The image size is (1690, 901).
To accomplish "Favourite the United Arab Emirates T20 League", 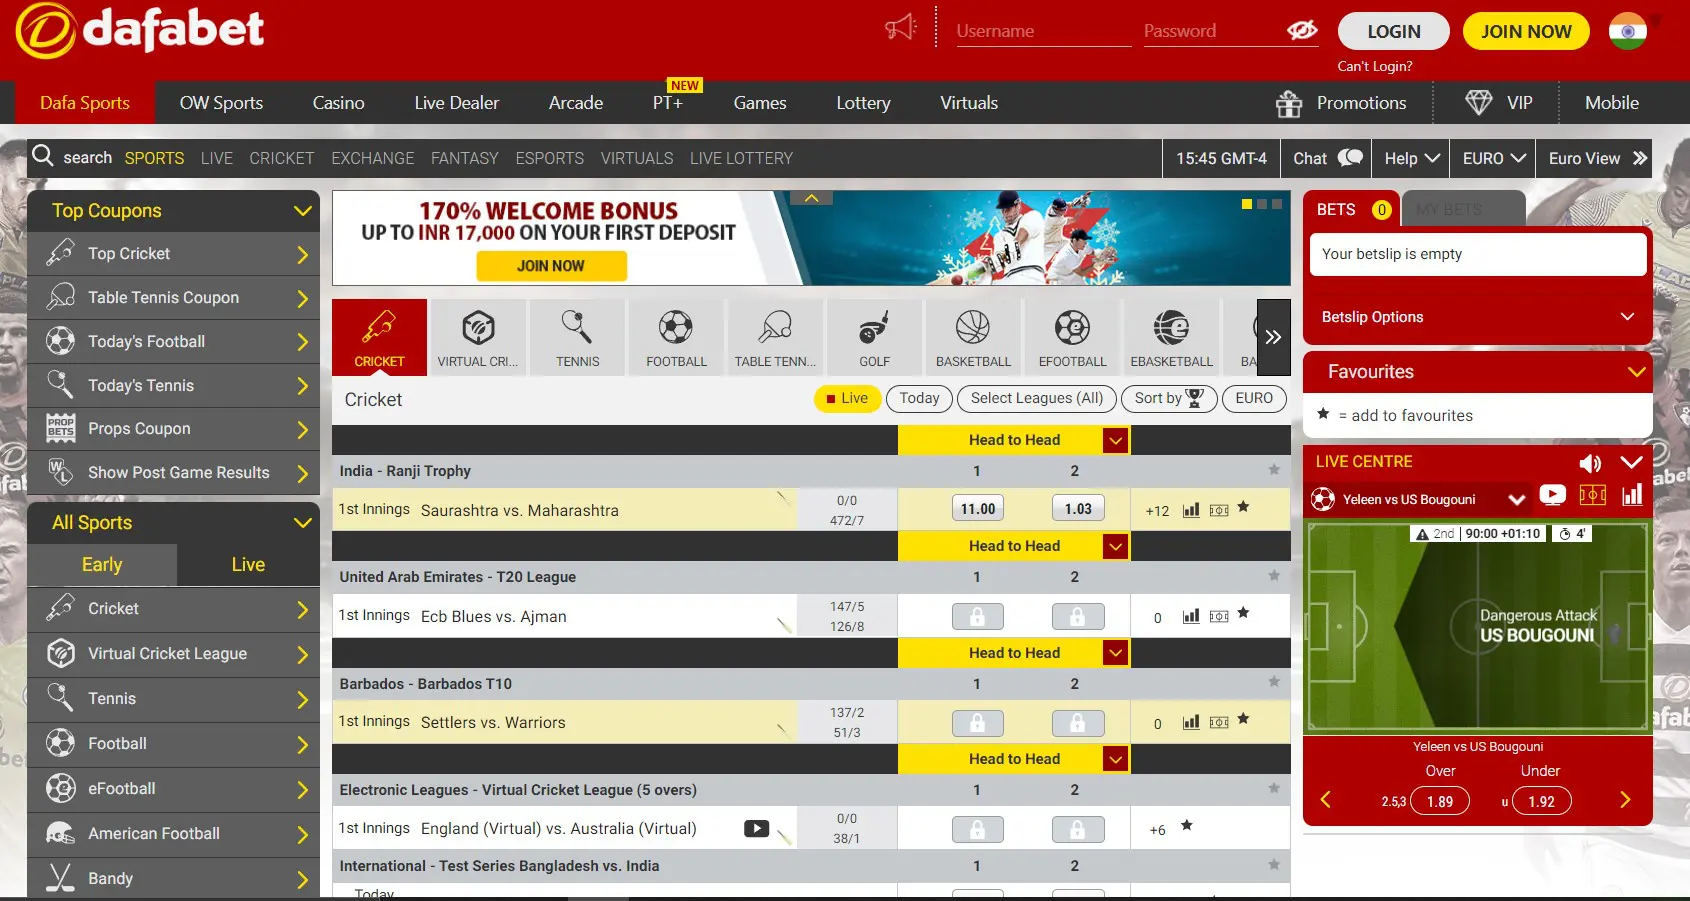I will coord(1274,576).
